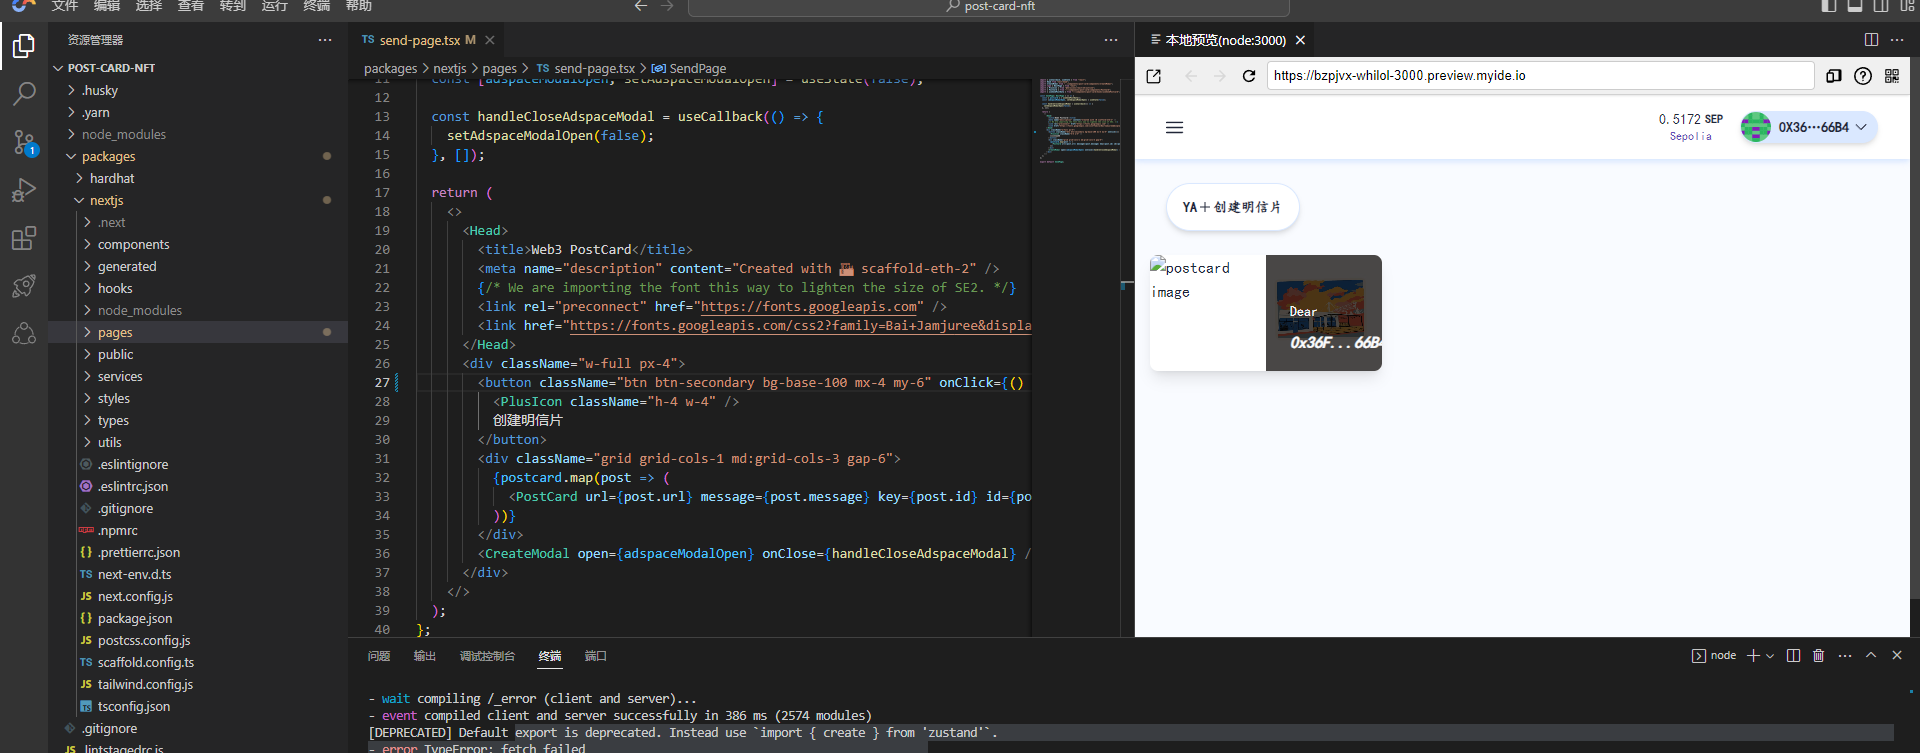Open the Extensions view

[x=24, y=238]
